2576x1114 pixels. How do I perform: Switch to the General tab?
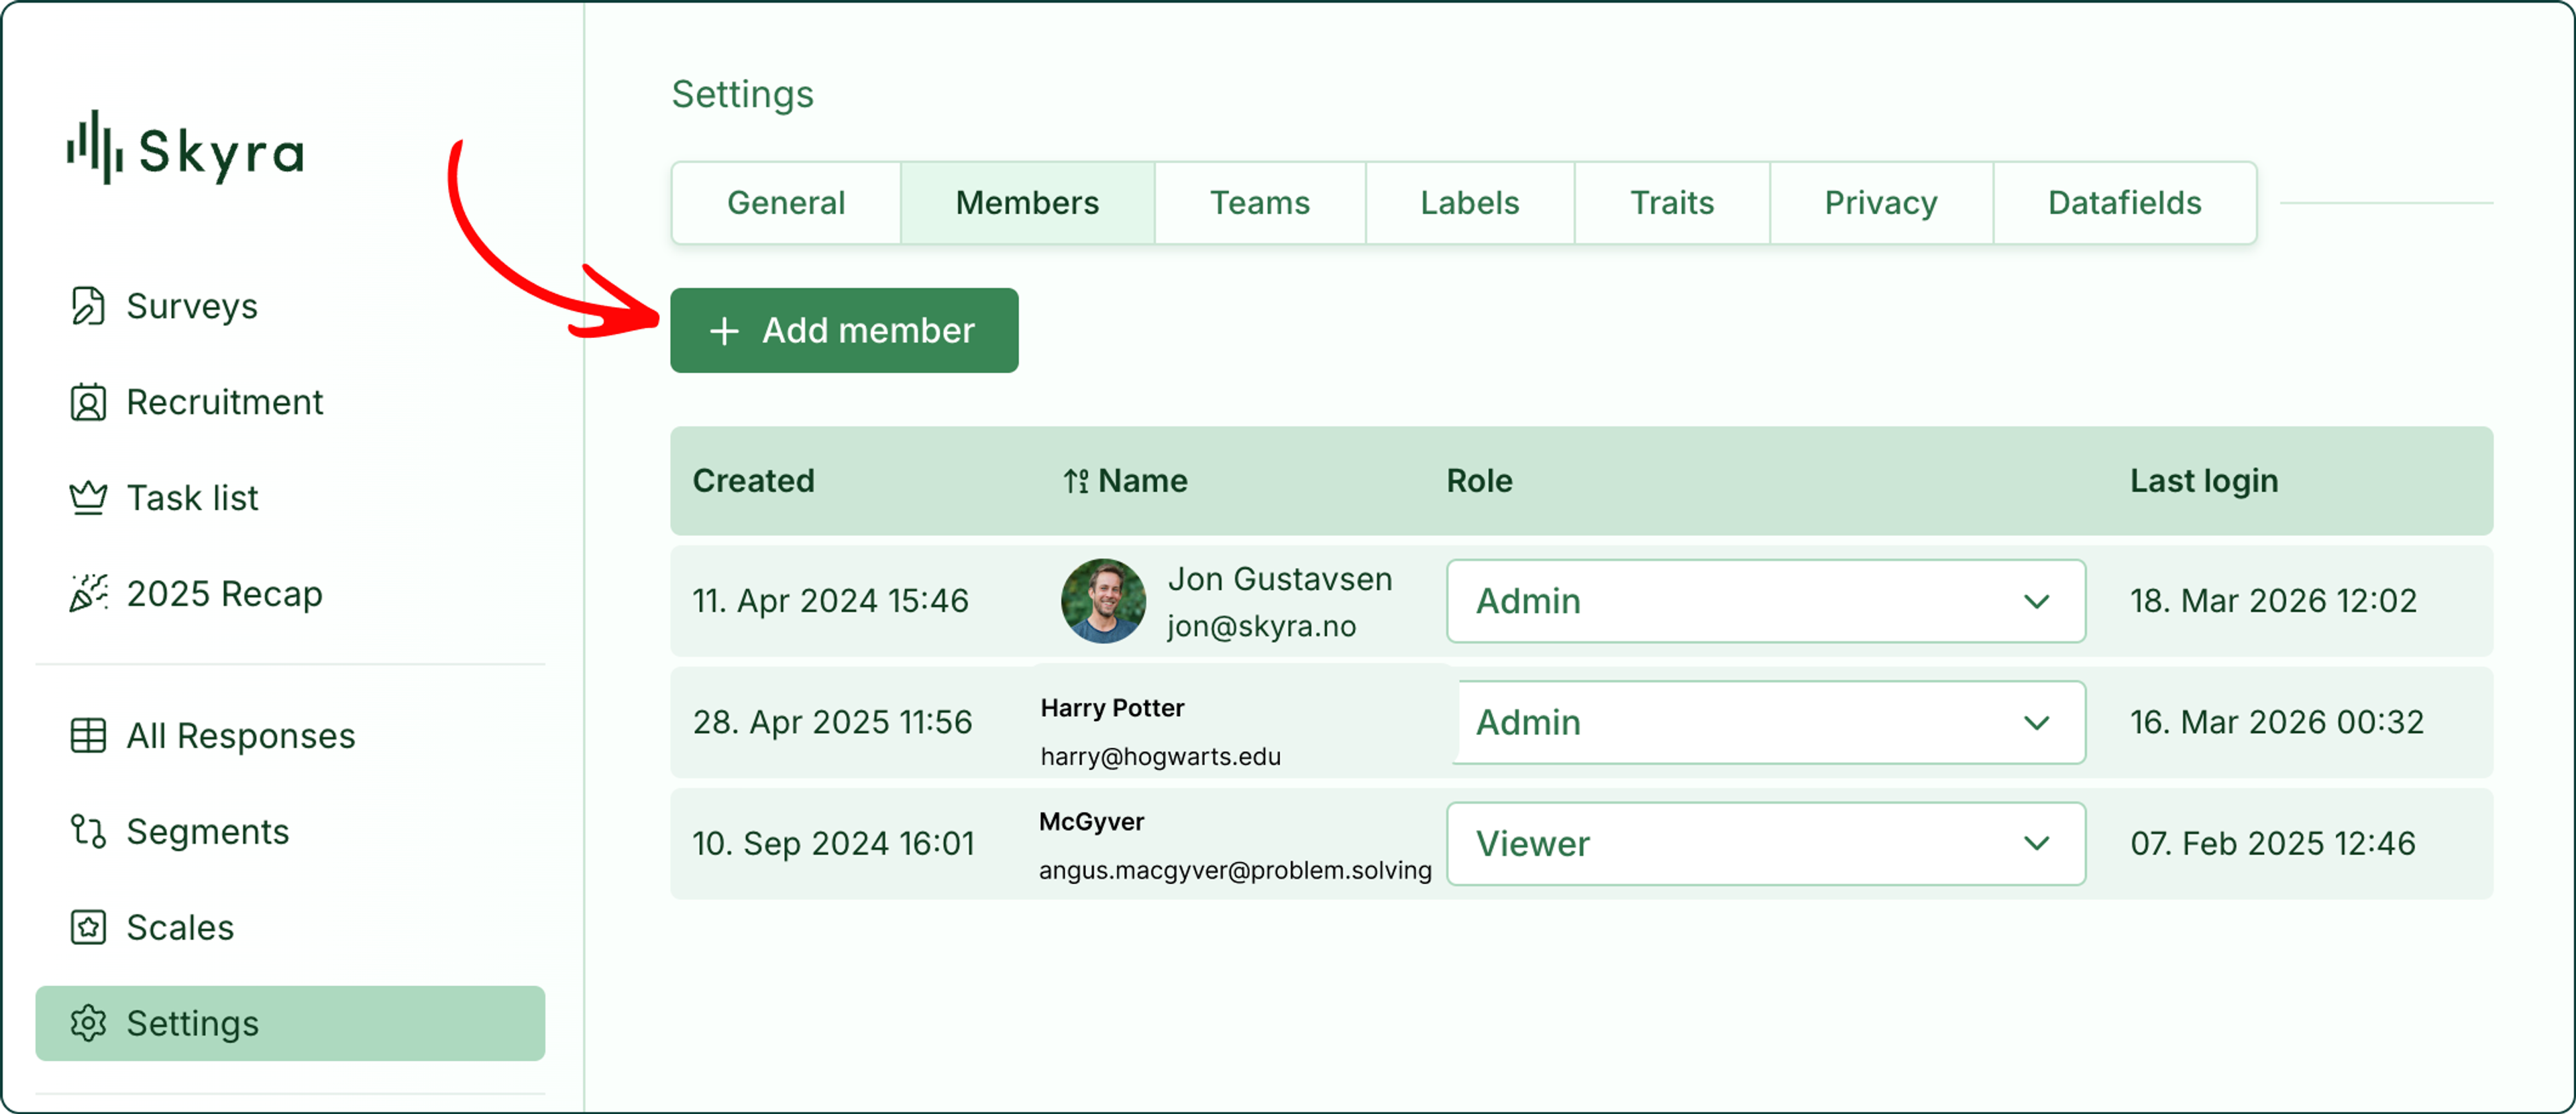tap(786, 203)
